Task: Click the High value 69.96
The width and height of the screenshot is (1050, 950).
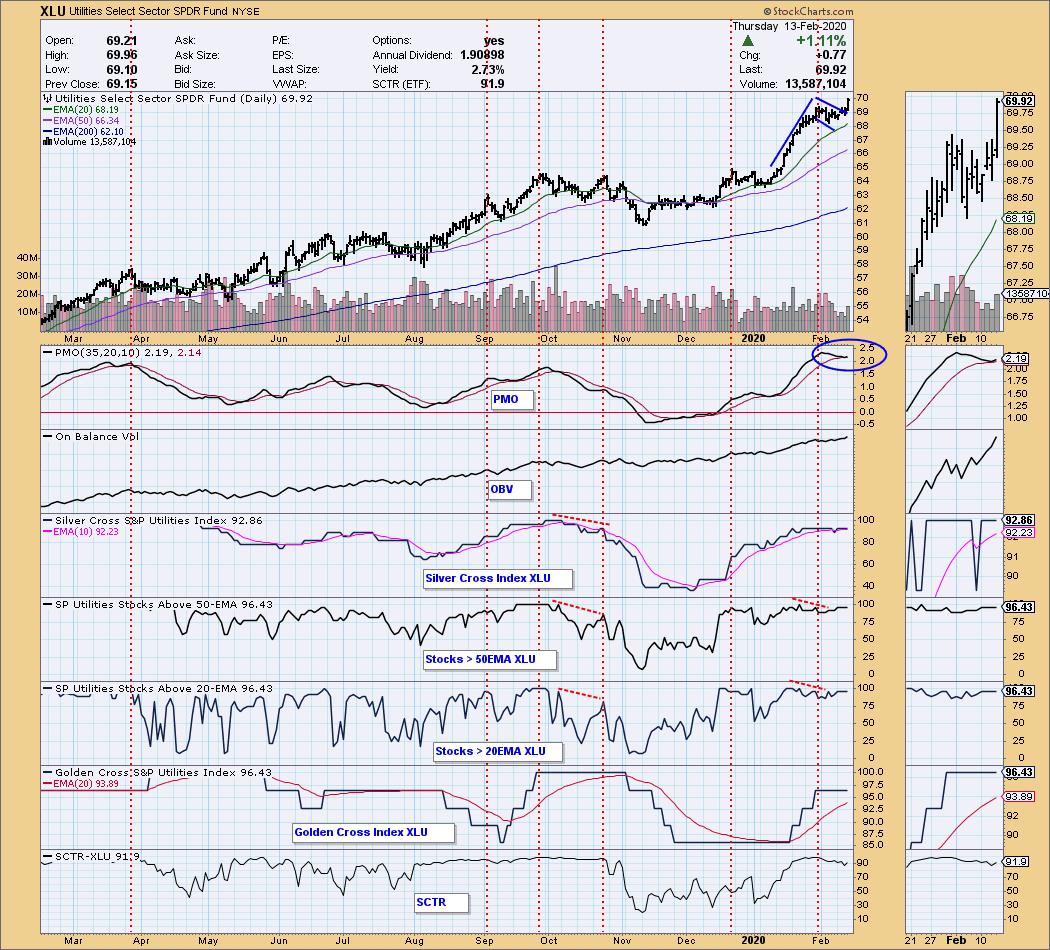Action: click(121, 56)
